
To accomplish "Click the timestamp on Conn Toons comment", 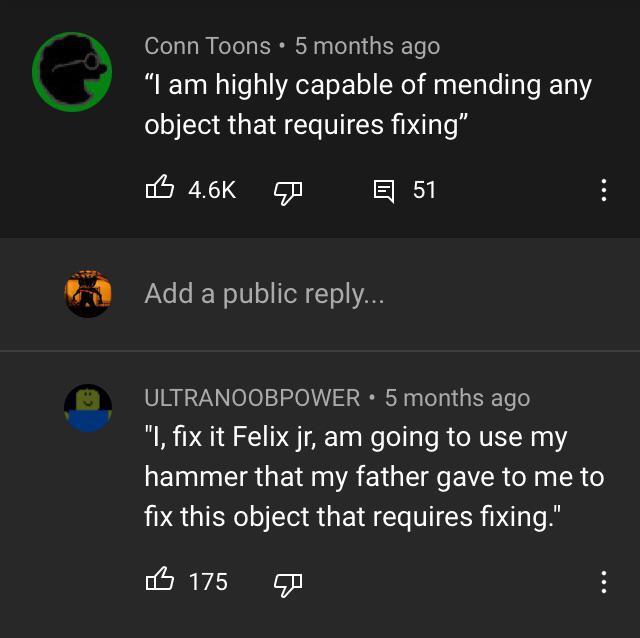I will coord(367,46).
